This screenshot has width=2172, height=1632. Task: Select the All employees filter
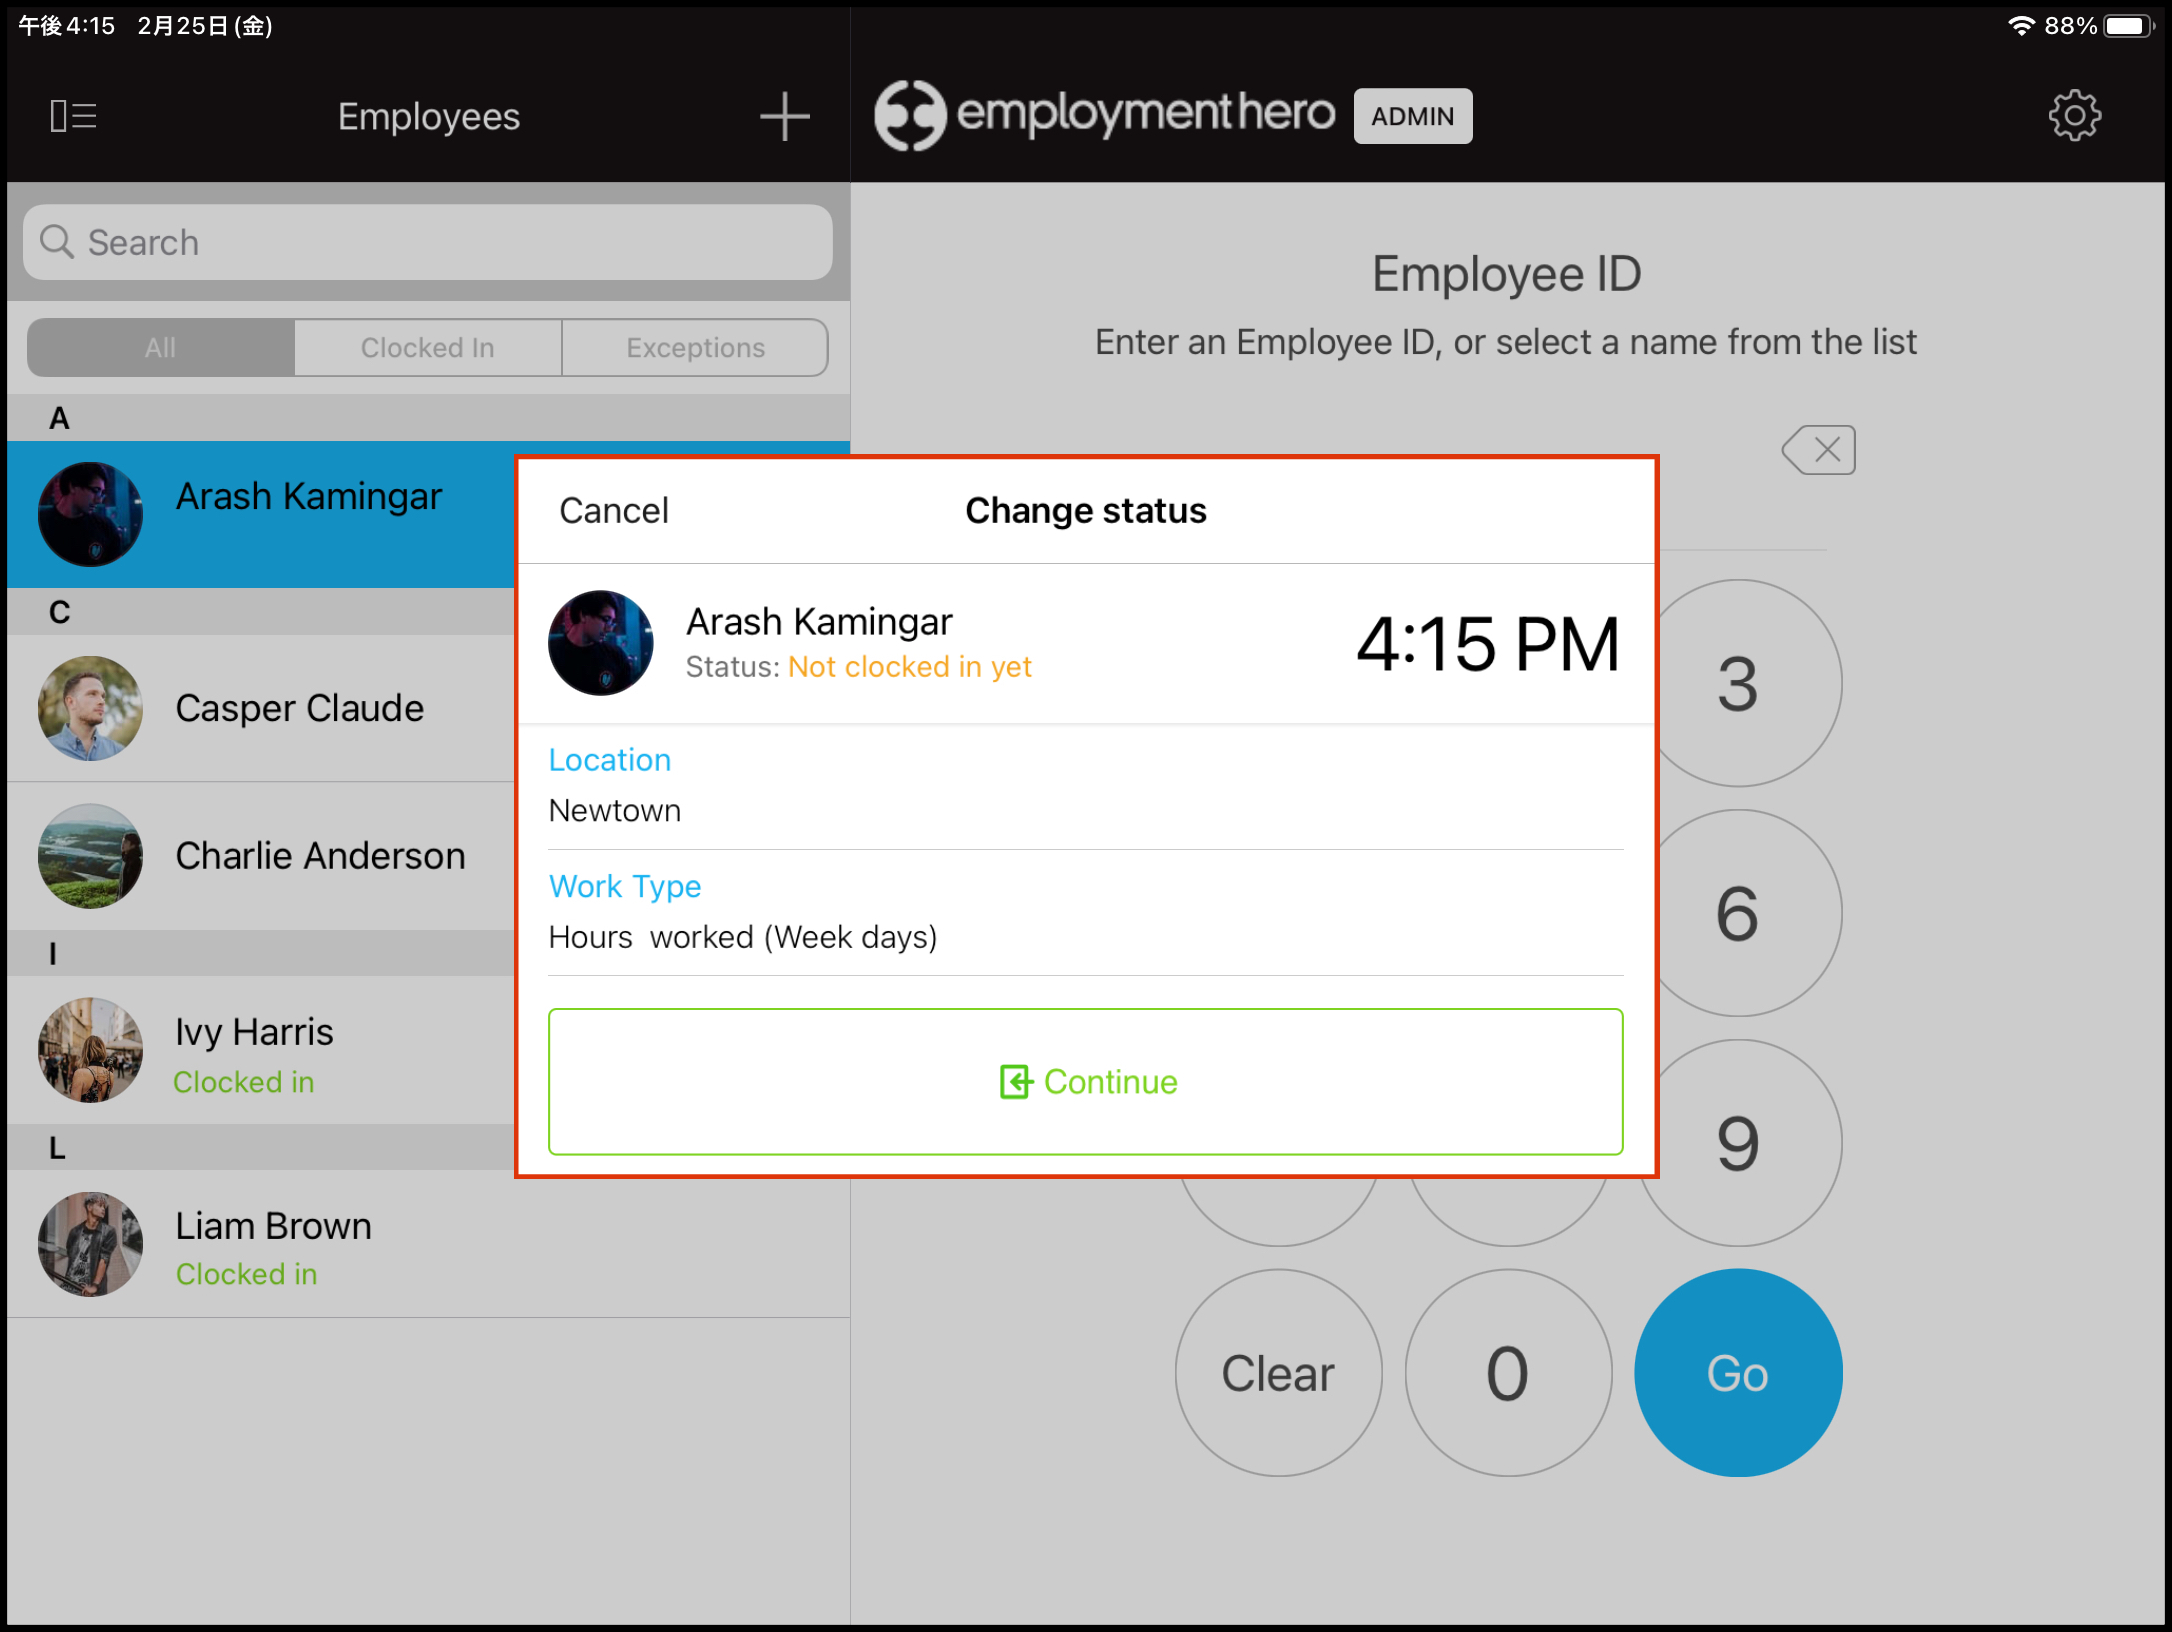[x=160, y=347]
